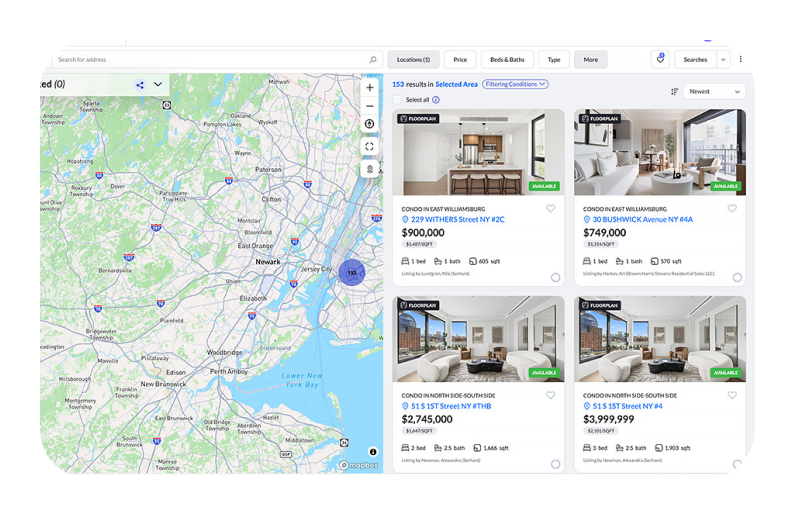Select the 229 Withers Street listing circle
Screen dimensions: 795x519
(x=556, y=277)
